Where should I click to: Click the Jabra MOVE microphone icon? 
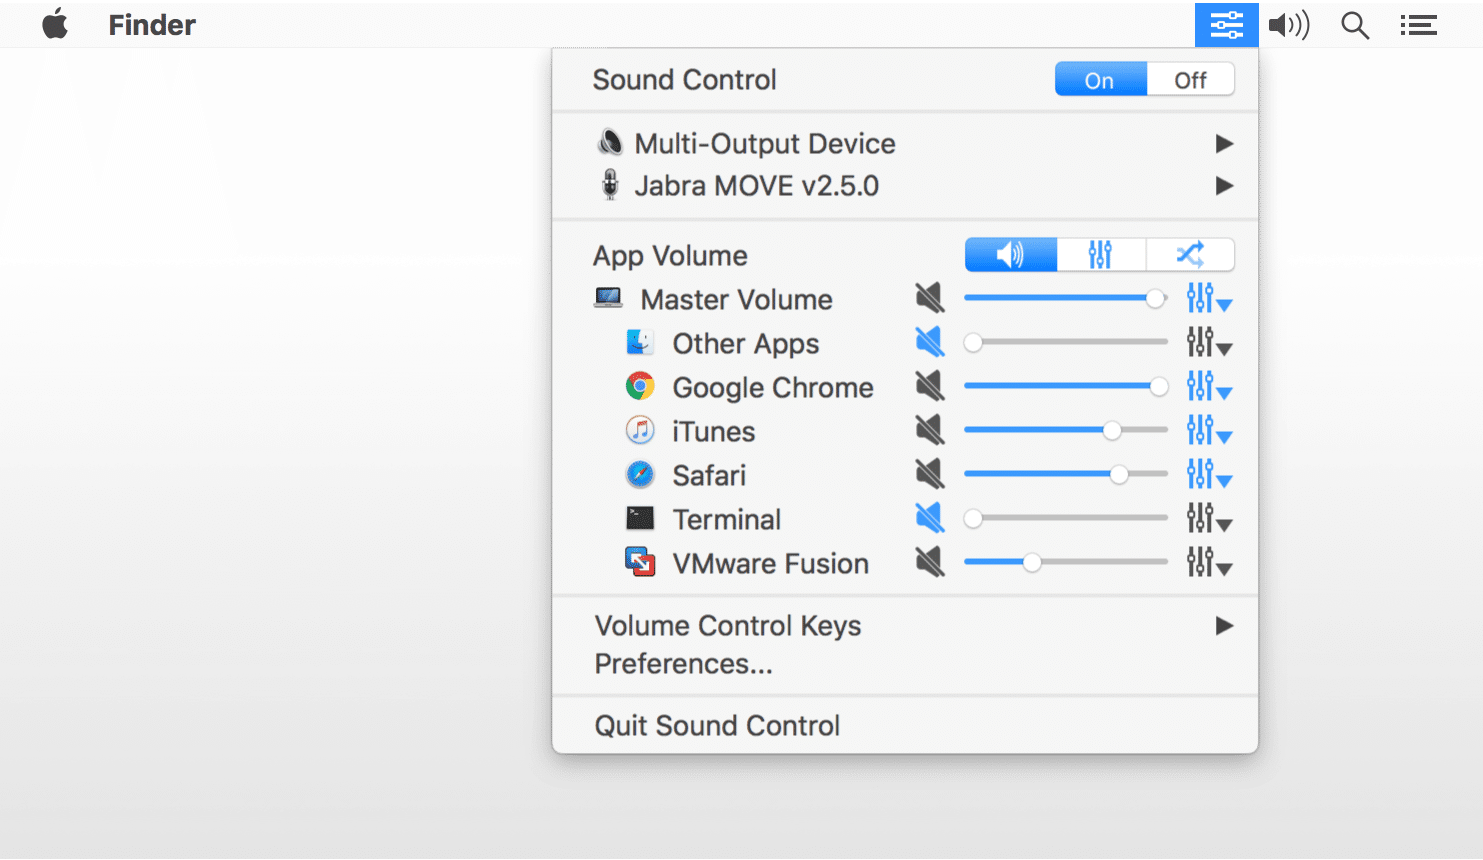[610, 185]
